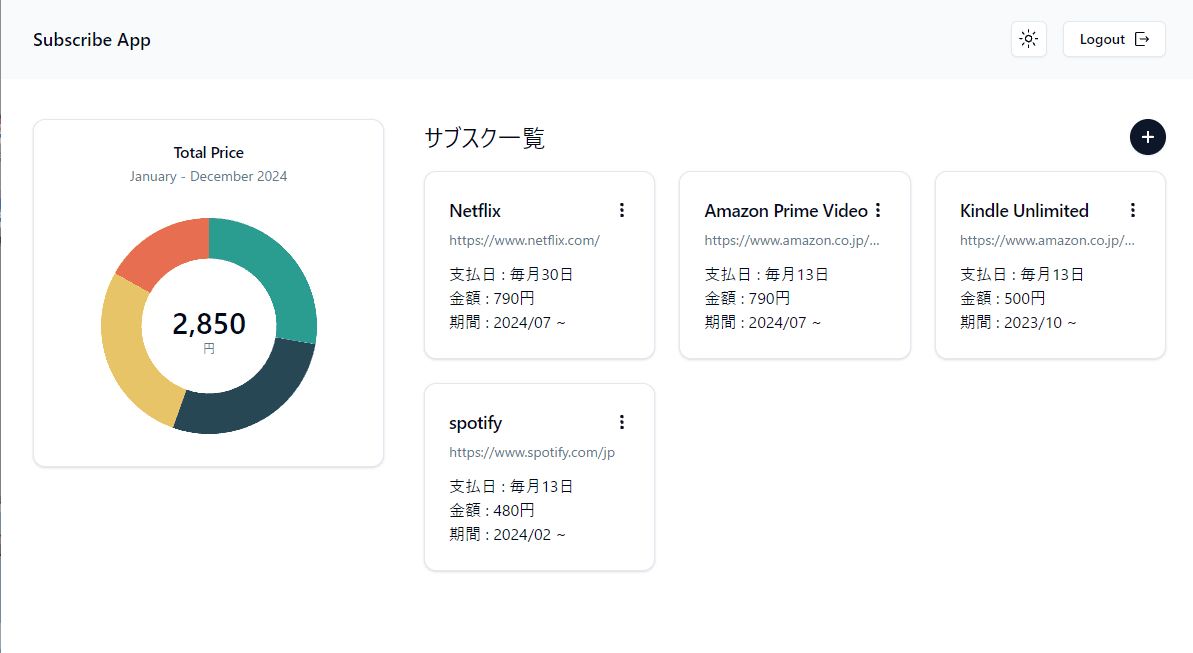Click the Total Price heading

click(x=208, y=152)
